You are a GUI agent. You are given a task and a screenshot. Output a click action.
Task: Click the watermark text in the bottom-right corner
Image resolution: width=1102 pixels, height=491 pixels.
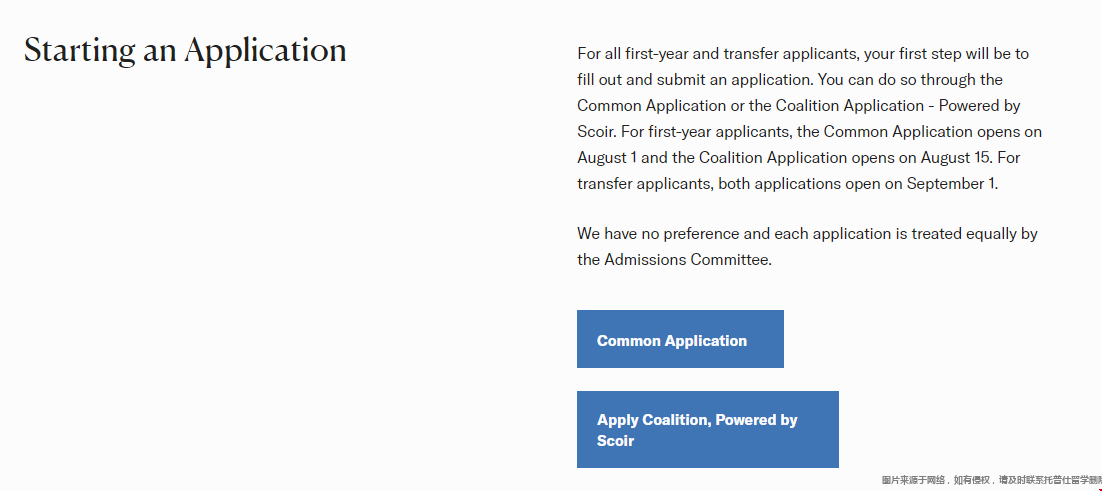990,481
